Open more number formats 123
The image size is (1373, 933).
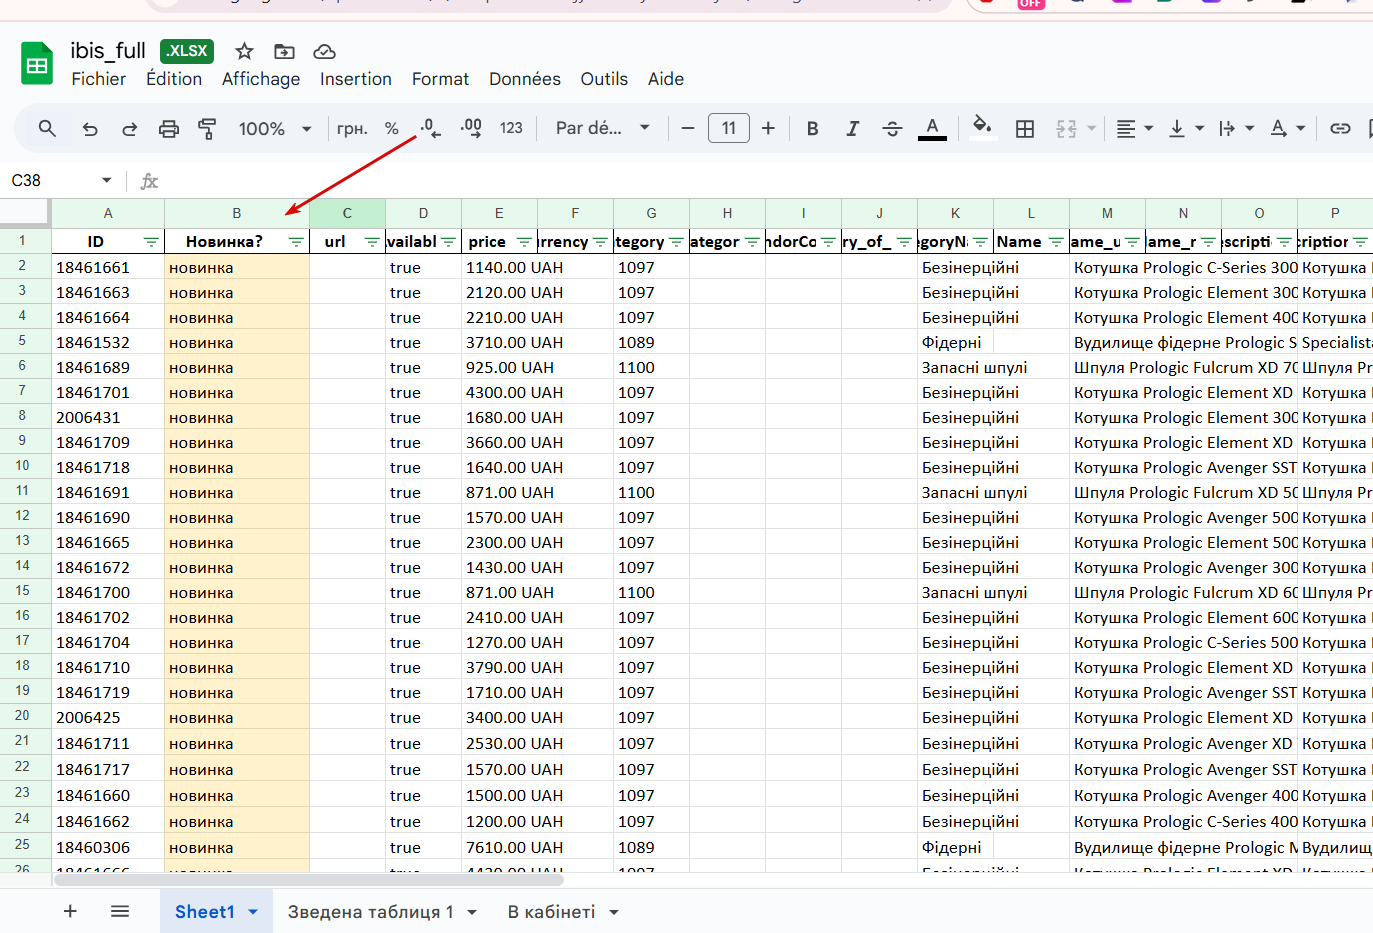(511, 128)
